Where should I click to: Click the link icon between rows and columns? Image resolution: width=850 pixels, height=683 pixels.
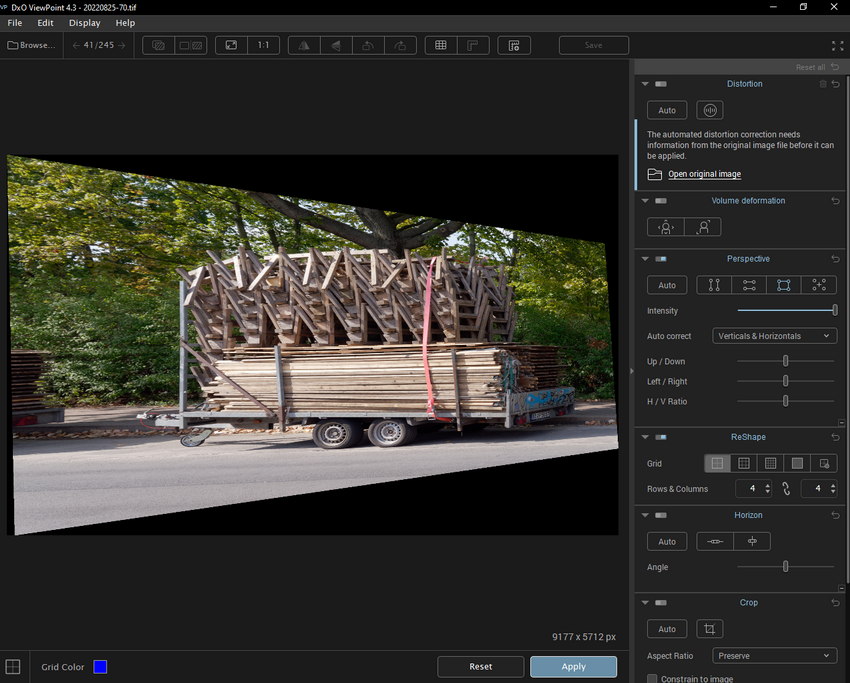point(785,489)
